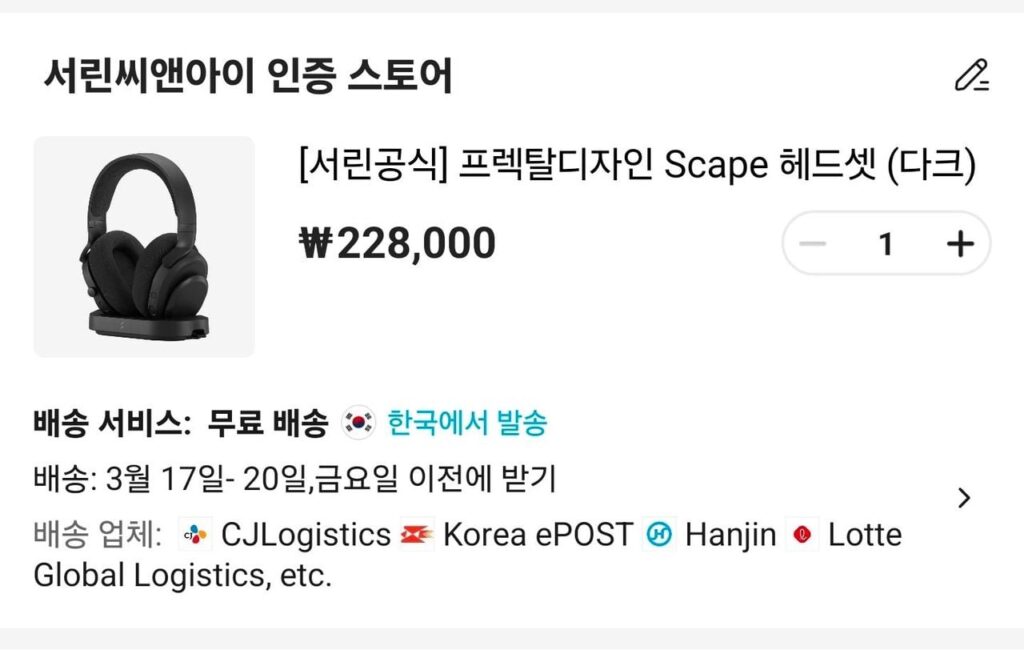Click the Korea ePOST carrier name text

coord(537,535)
